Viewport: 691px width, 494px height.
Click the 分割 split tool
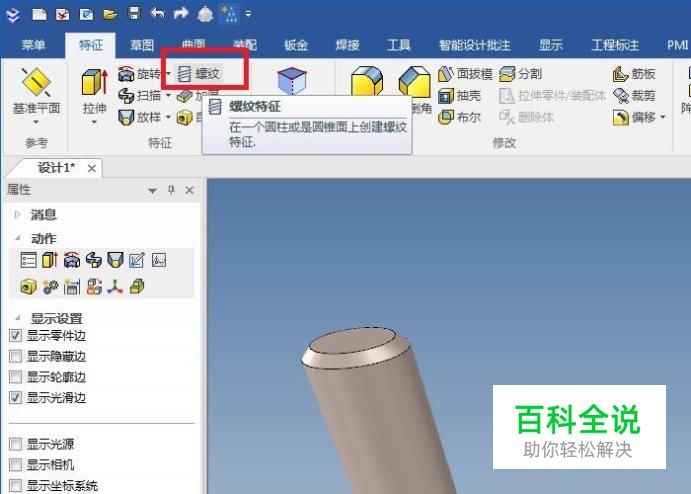pyautogui.click(x=520, y=74)
